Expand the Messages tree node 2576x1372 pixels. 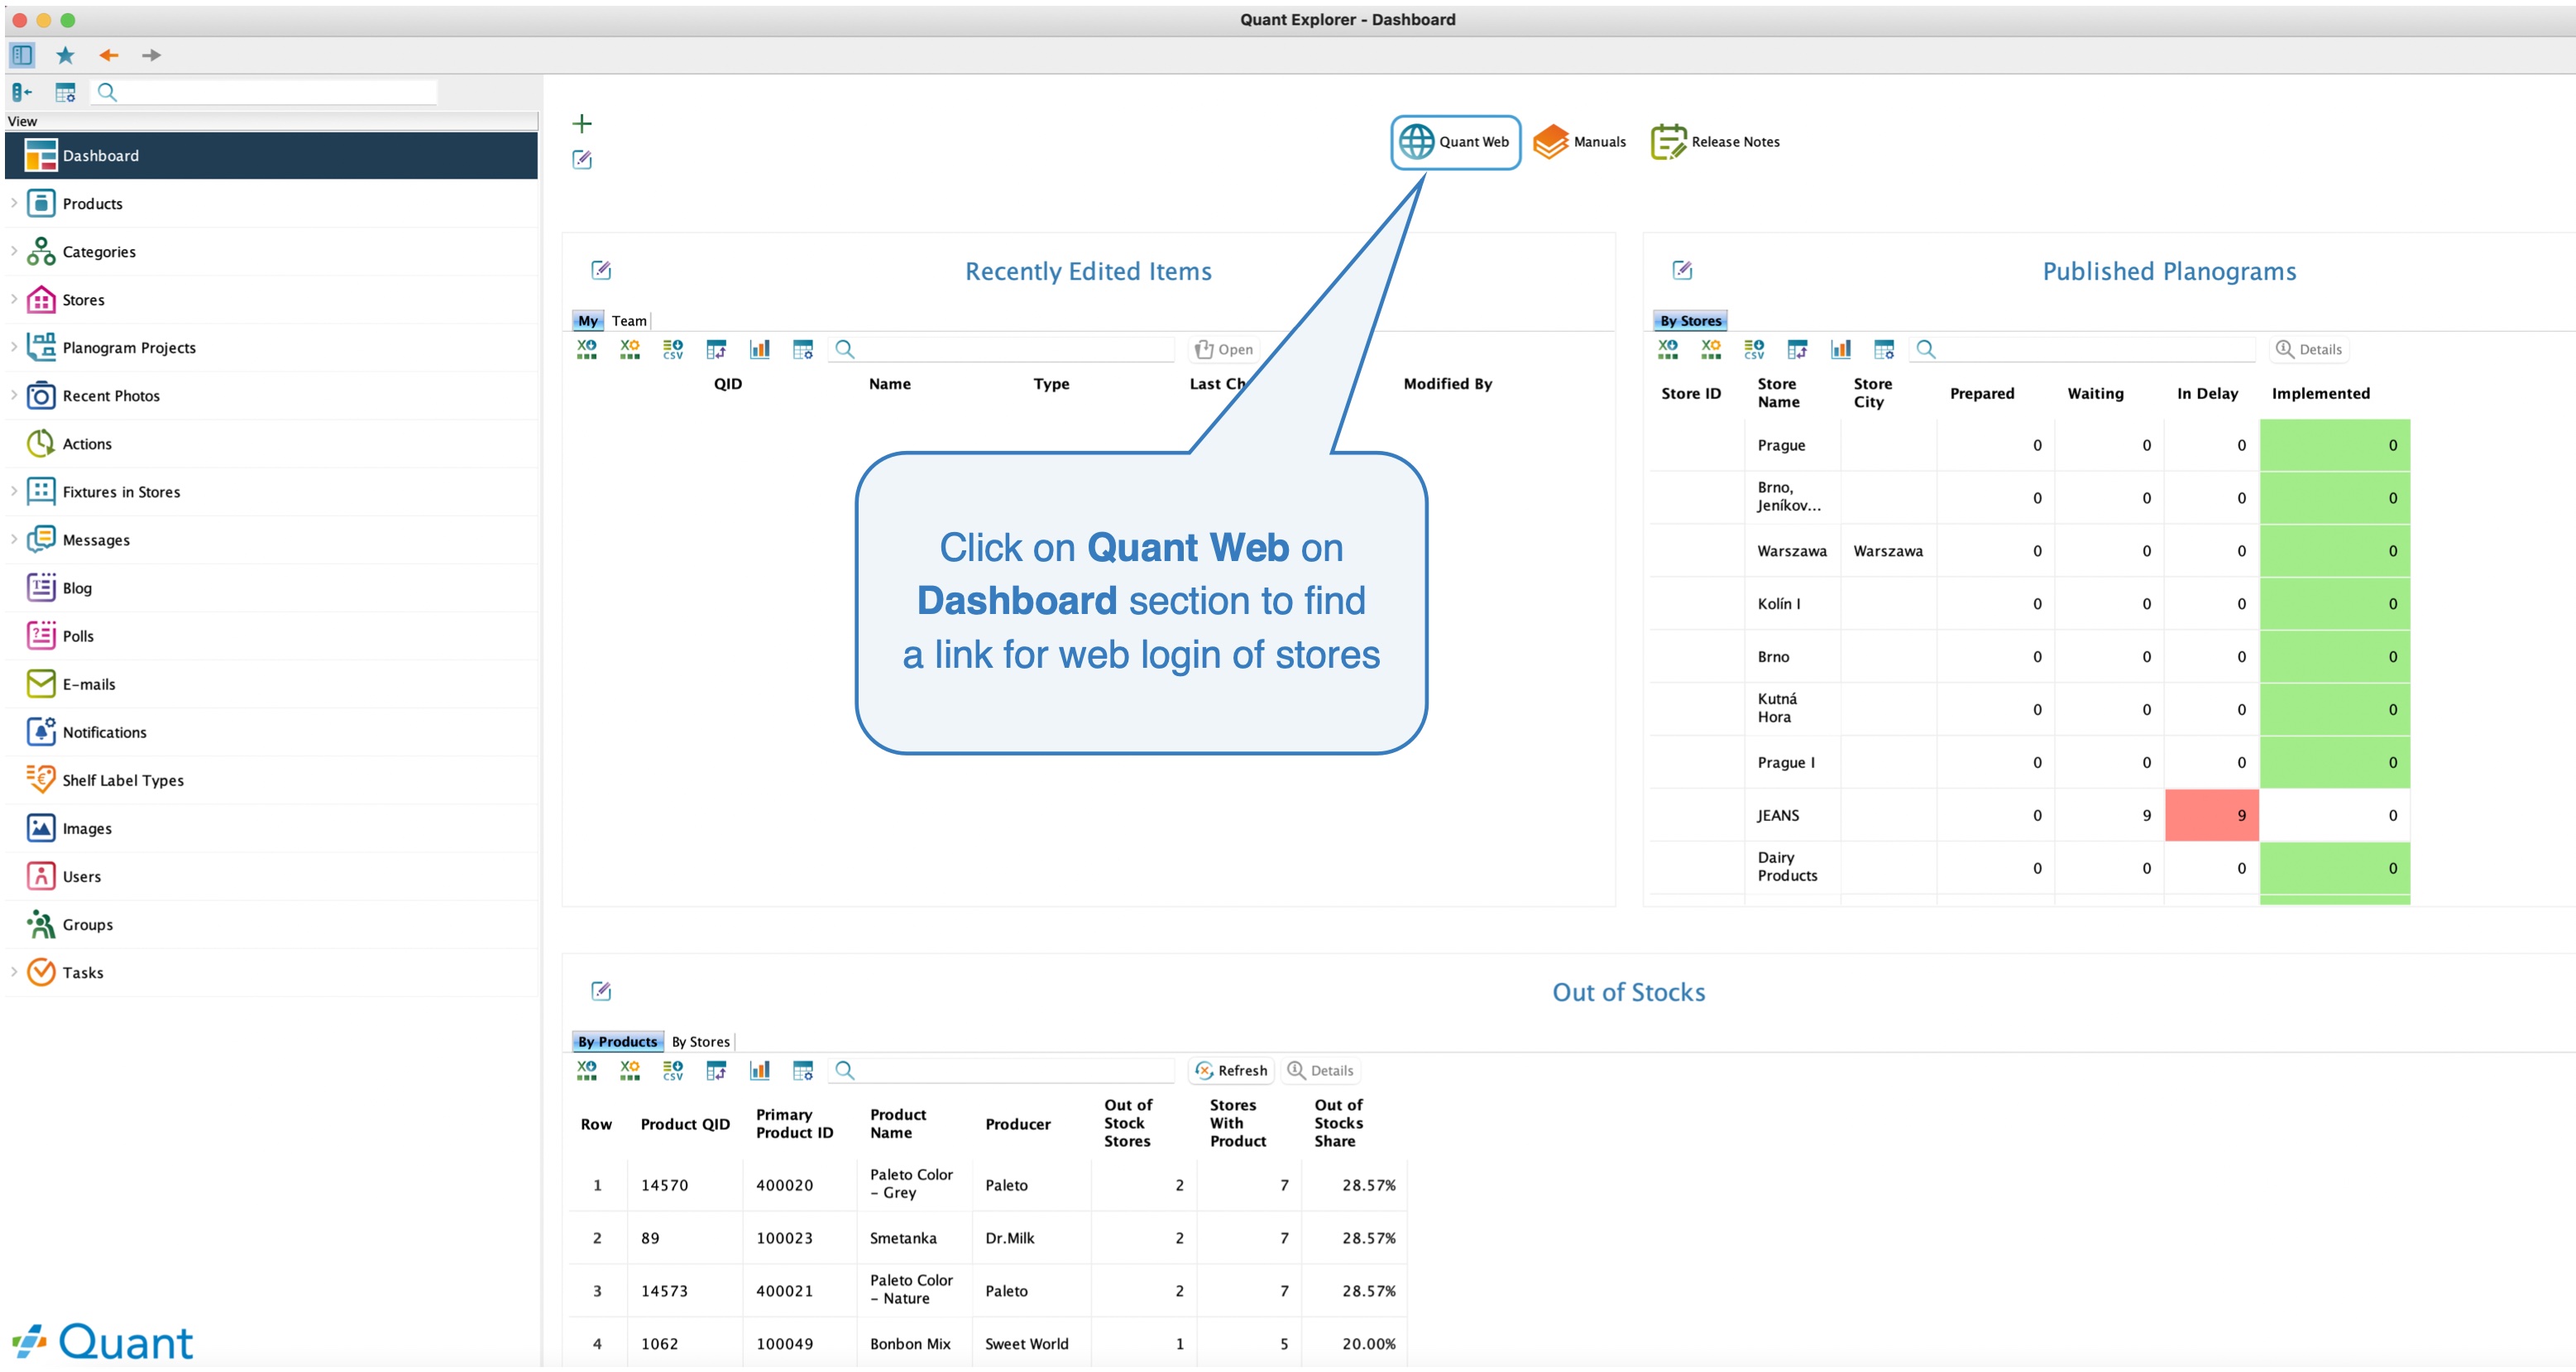[x=14, y=539]
